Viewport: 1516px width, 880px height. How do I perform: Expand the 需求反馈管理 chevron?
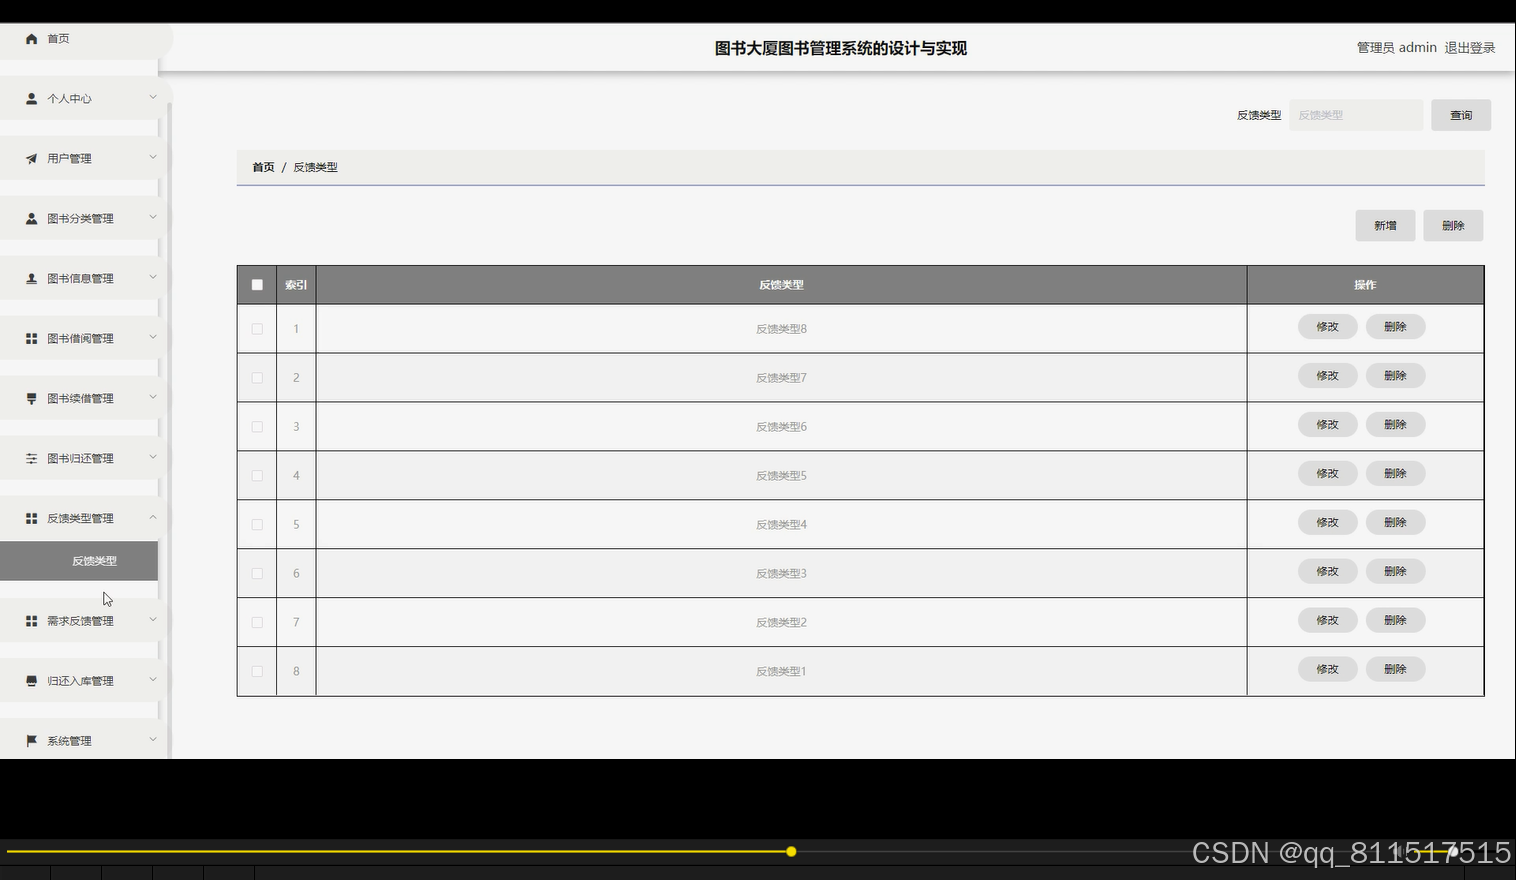tap(153, 619)
